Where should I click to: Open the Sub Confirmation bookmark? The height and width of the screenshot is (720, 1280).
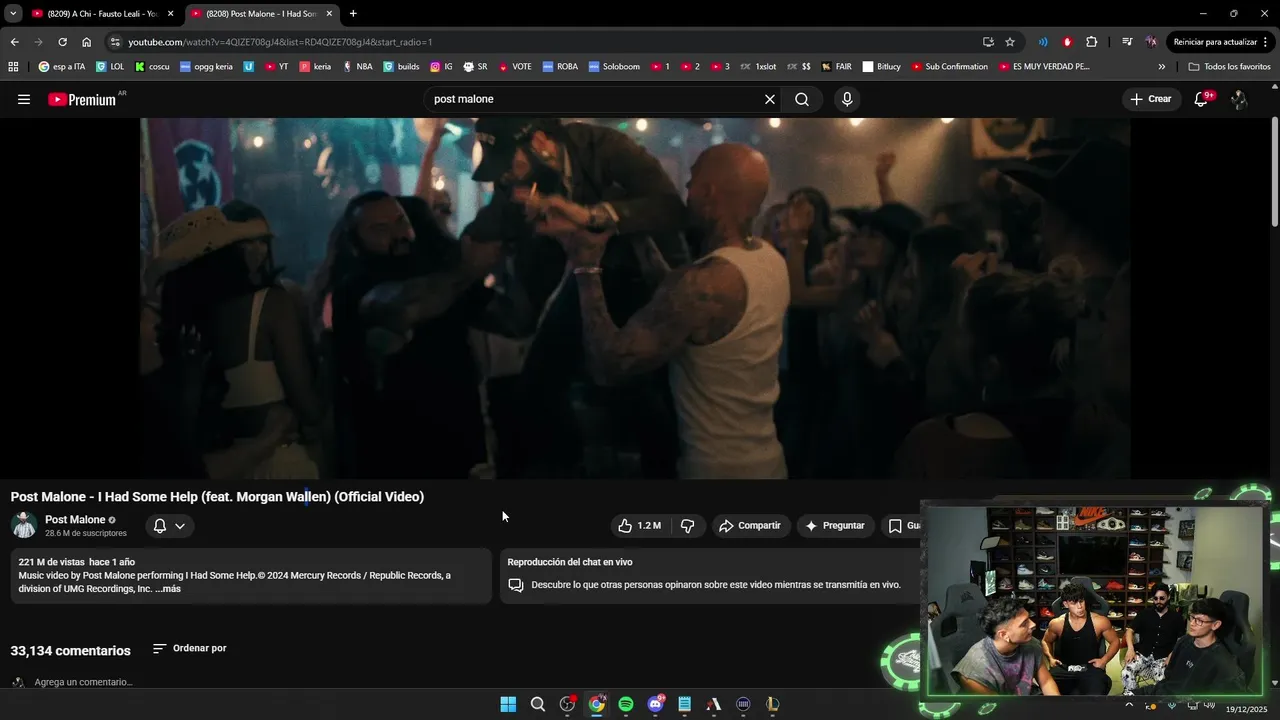(x=949, y=67)
